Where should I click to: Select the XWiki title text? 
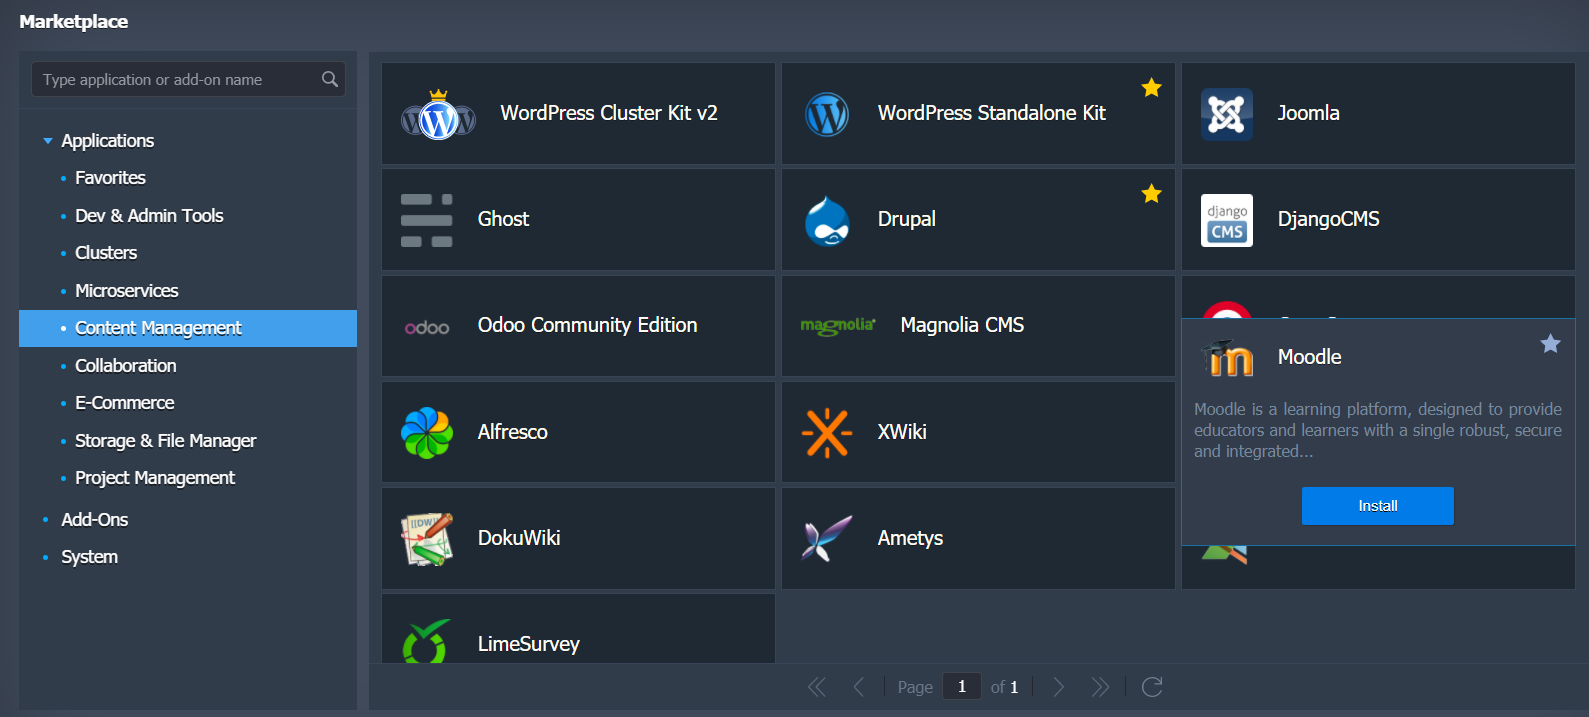[x=902, y=432]
